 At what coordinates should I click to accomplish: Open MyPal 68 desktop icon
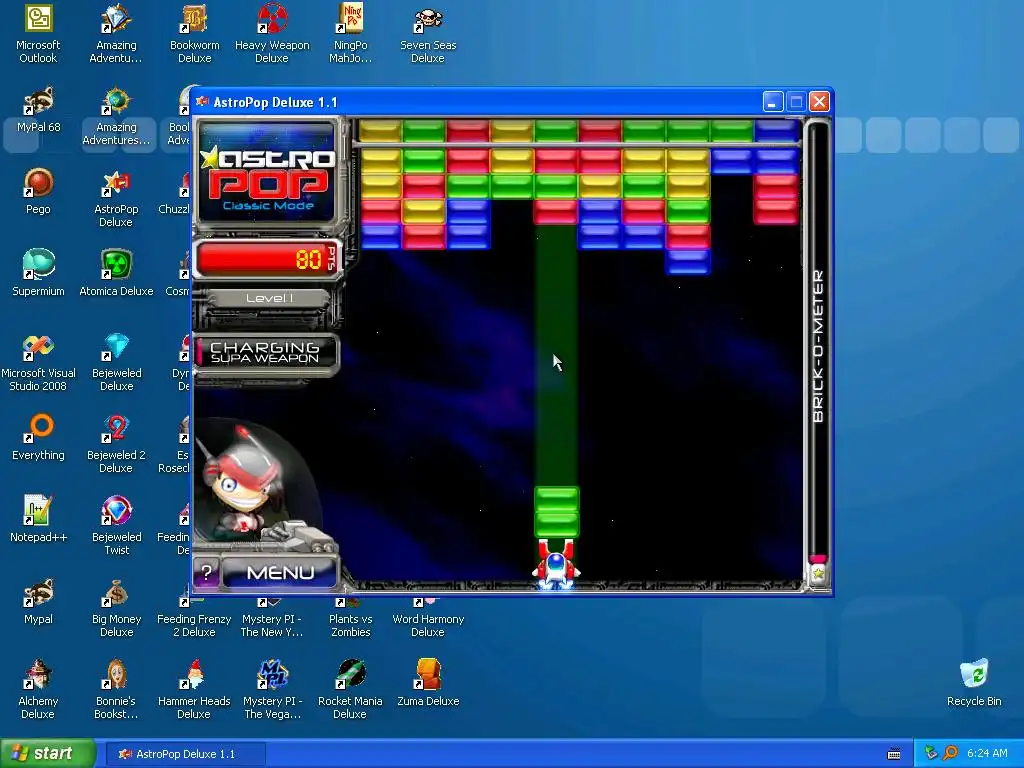click(39, 110)
